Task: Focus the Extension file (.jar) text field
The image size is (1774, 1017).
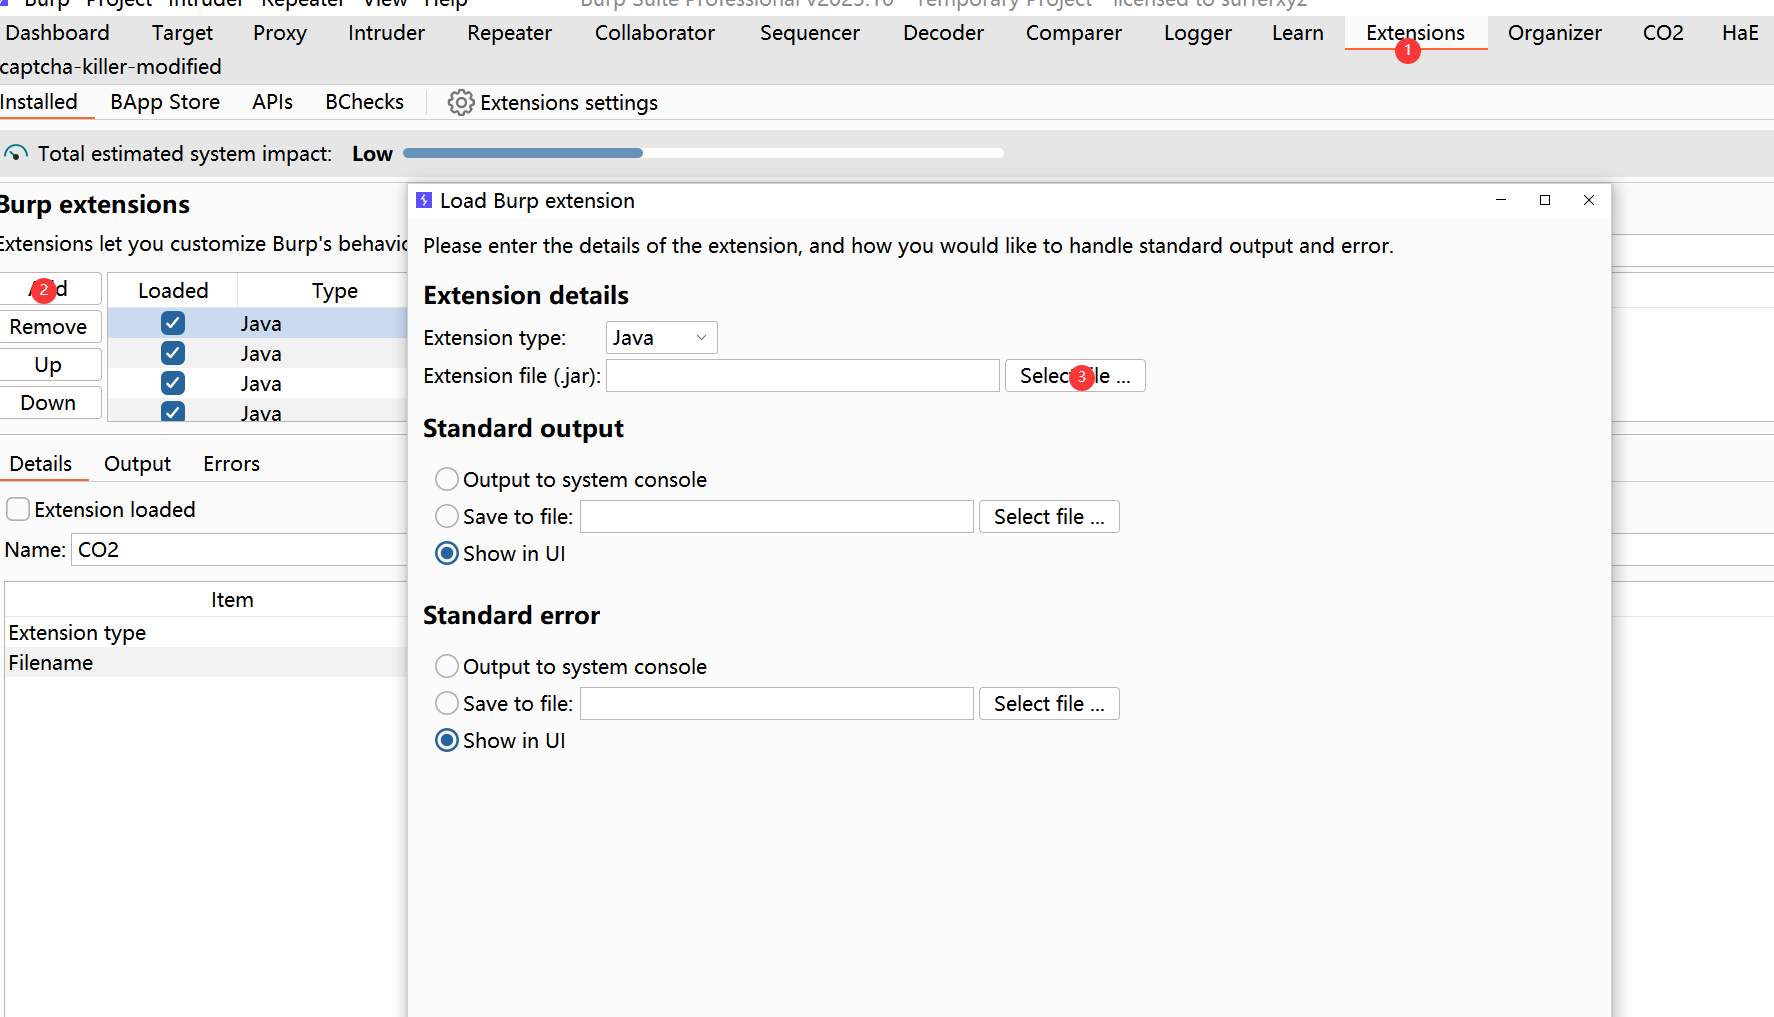Action: tap(803, 376)
